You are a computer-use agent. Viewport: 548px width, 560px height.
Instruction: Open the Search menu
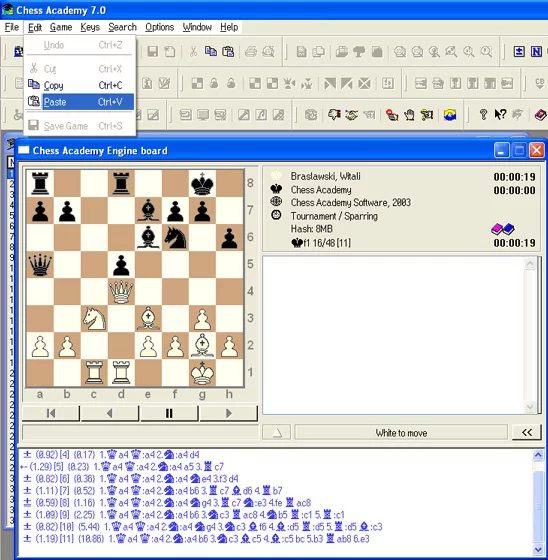point(122,27)
